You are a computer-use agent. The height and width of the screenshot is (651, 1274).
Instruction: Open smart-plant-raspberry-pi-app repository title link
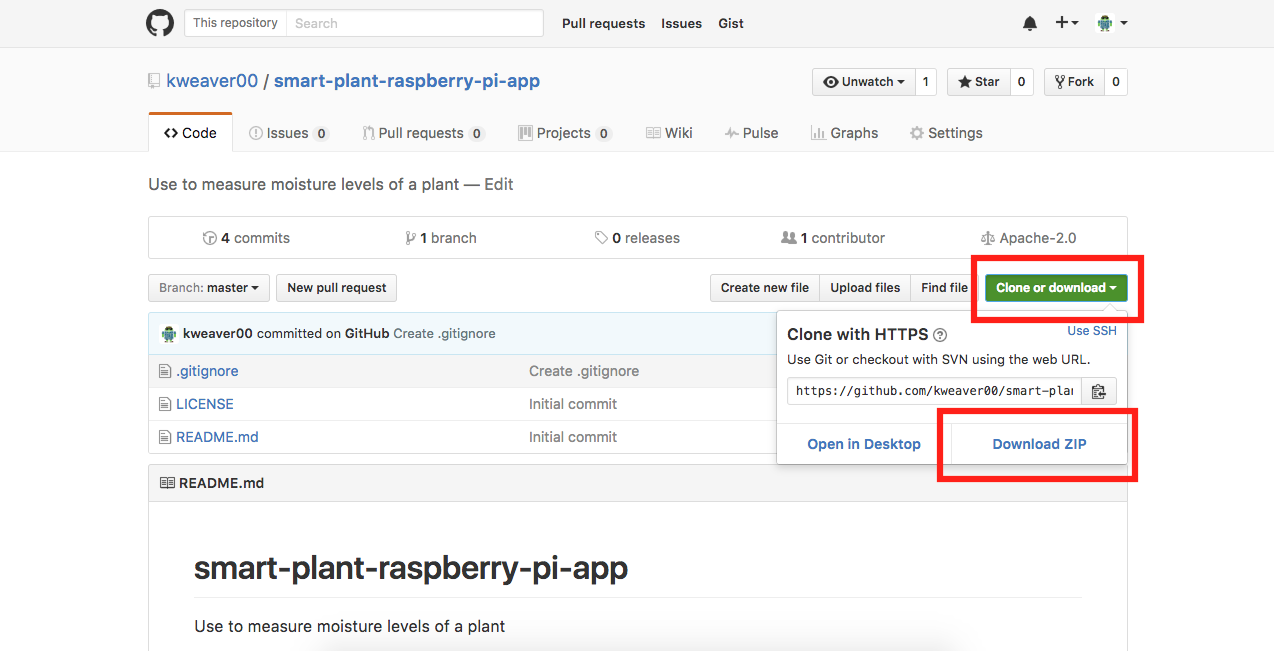pos(407,81)
